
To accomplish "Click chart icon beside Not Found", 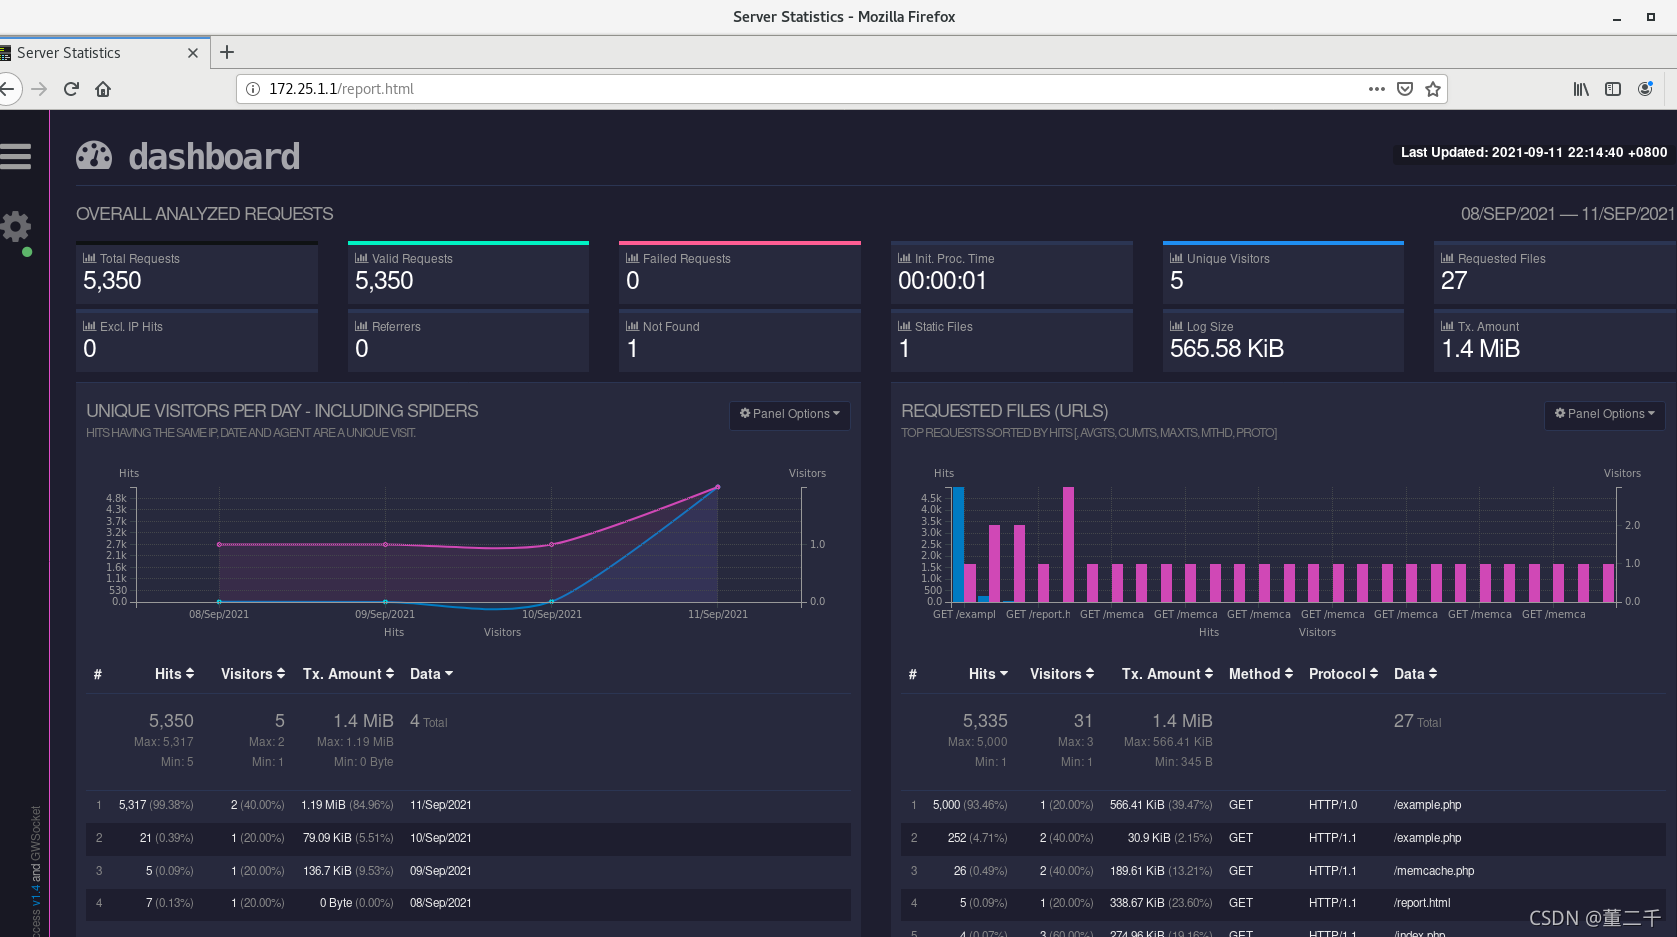I will tap(632, 326).
